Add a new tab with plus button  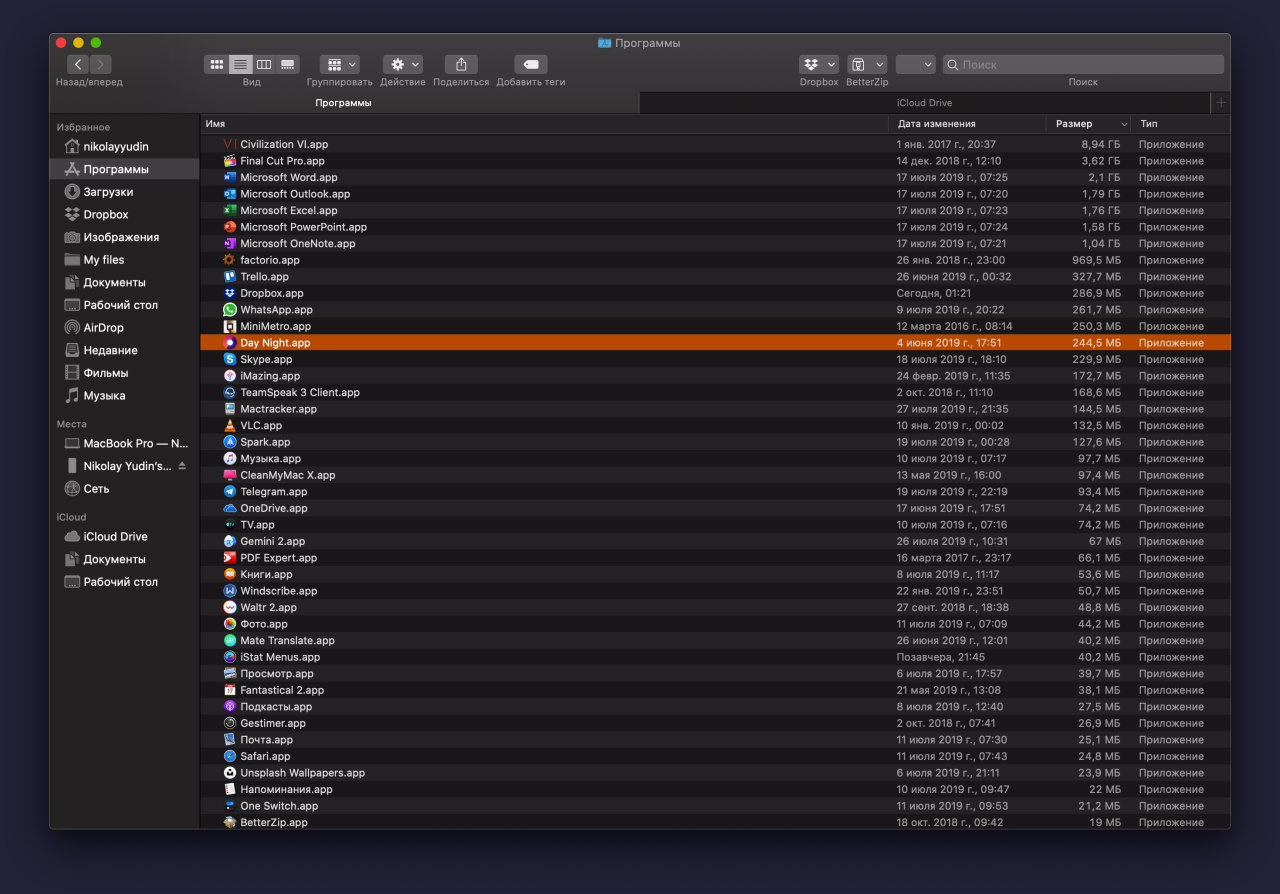click(1220, 103)
